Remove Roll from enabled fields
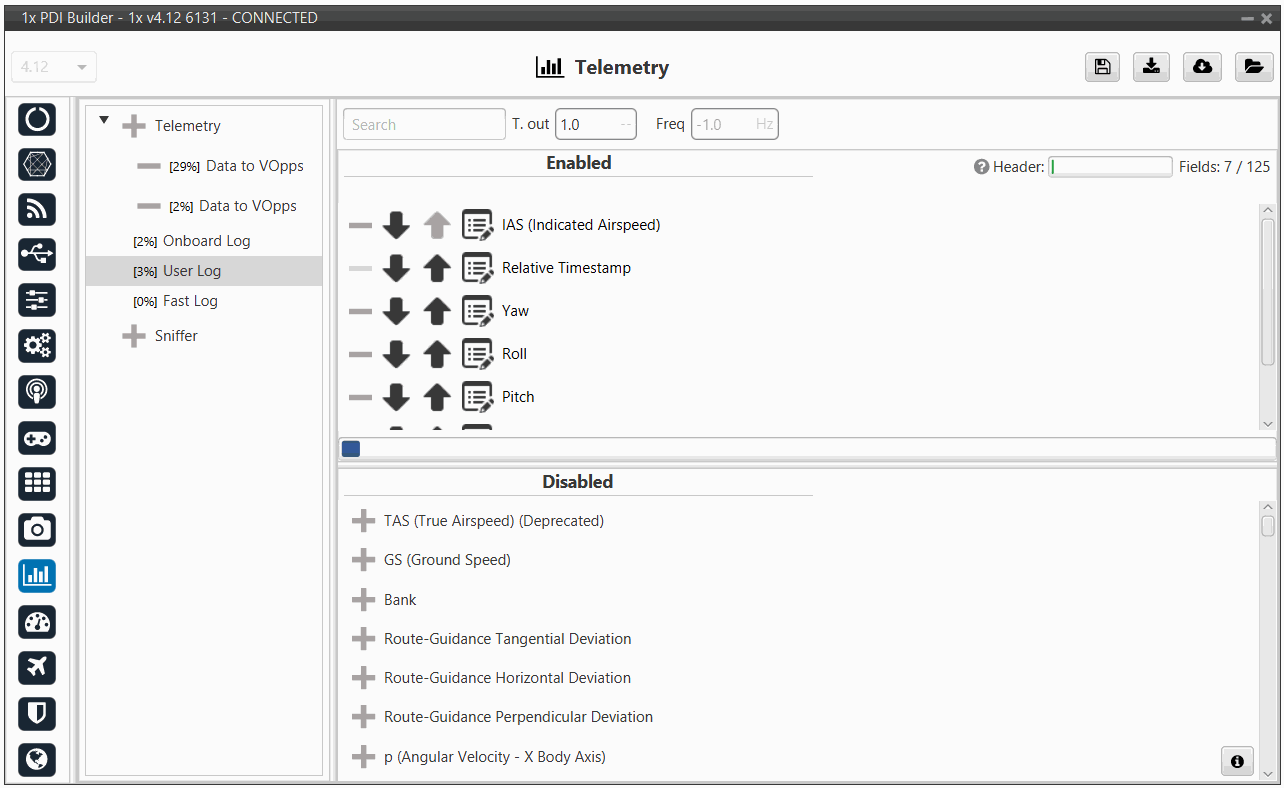Image resolution: width=1284 pixels, height=788 pixels. (360, 354)
